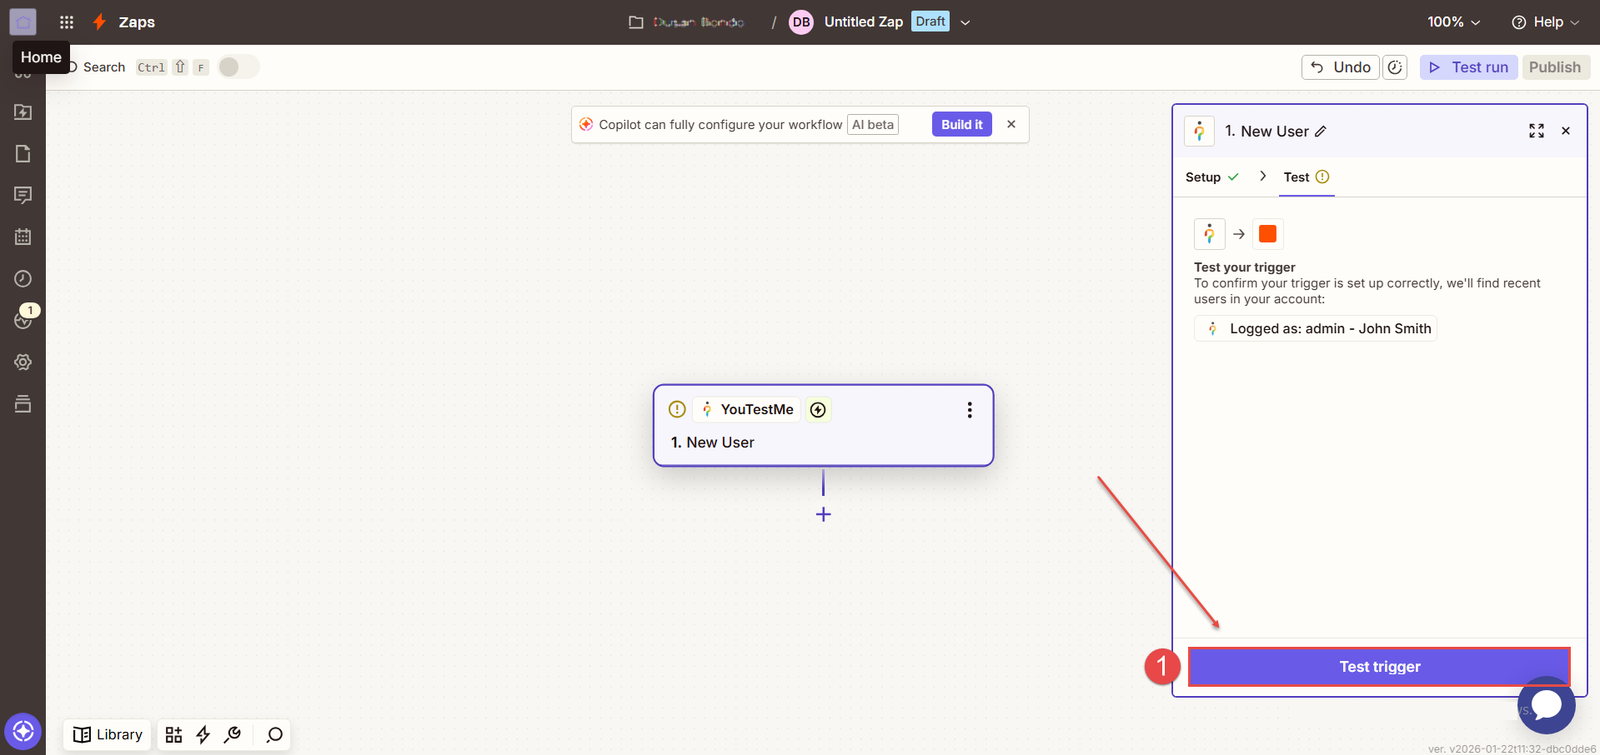Image resolution: width=1600 pixels, height=755 pixels.
Task: Expand the Help dropdown menu
Action: [1546, 22]
